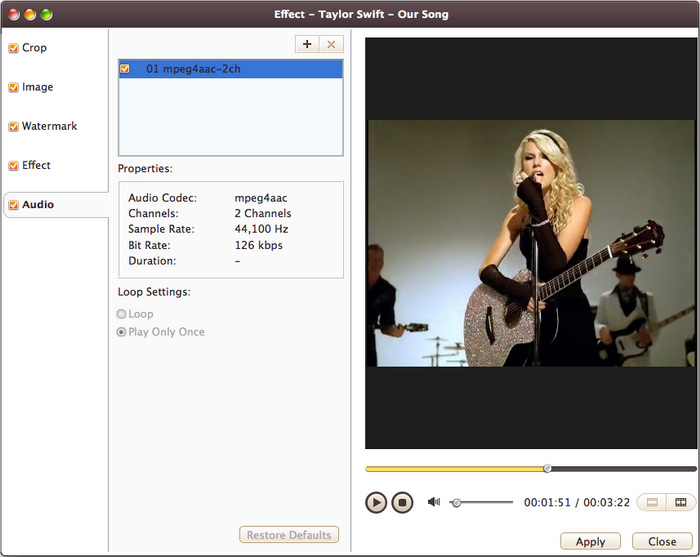Click the video timeline seek bar handle

[547, 468]
